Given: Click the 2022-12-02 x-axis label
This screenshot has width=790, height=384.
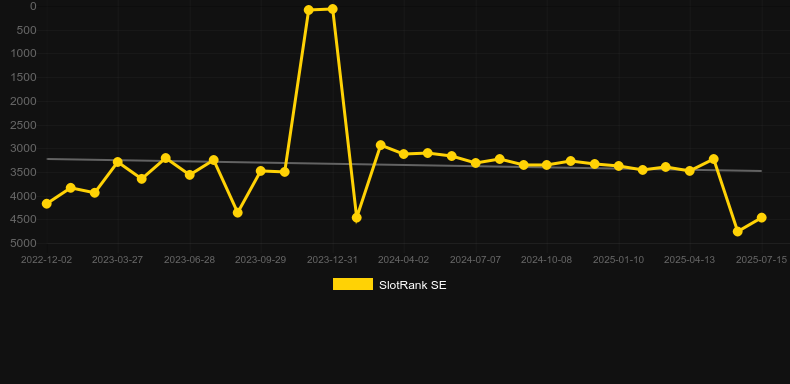Looking at the screenshot, I should (x=46, y=260).
